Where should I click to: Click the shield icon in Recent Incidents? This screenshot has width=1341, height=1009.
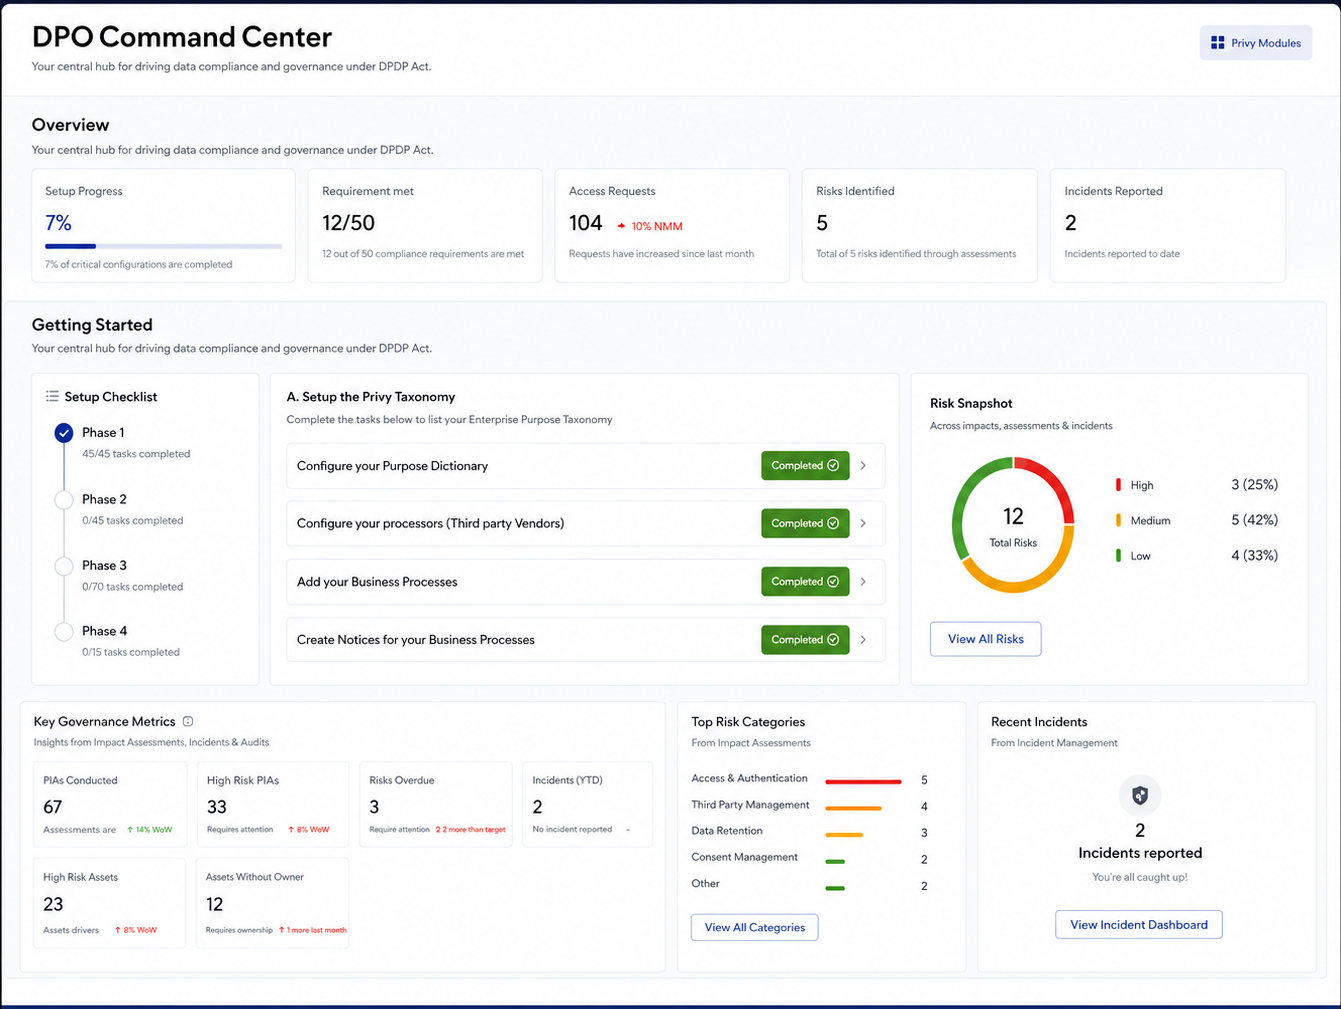1140,796
